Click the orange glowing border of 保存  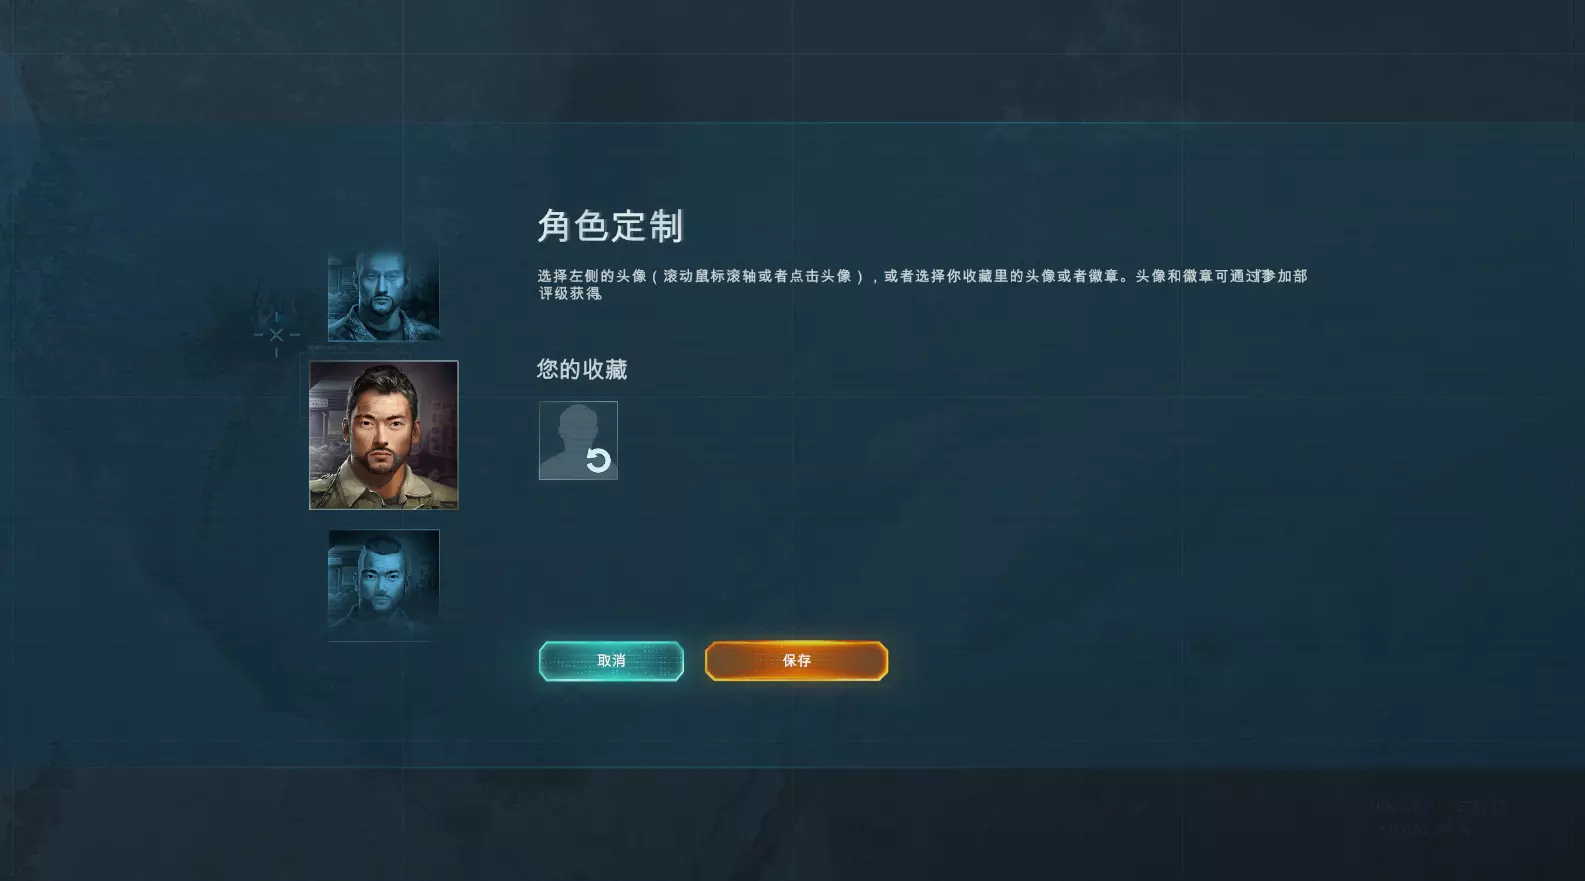[796, 643]
